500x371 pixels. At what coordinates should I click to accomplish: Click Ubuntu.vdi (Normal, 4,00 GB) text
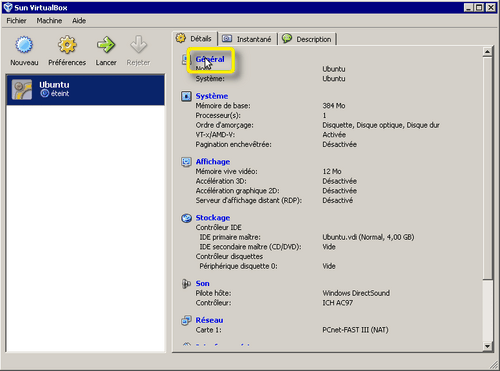[368, 237]
